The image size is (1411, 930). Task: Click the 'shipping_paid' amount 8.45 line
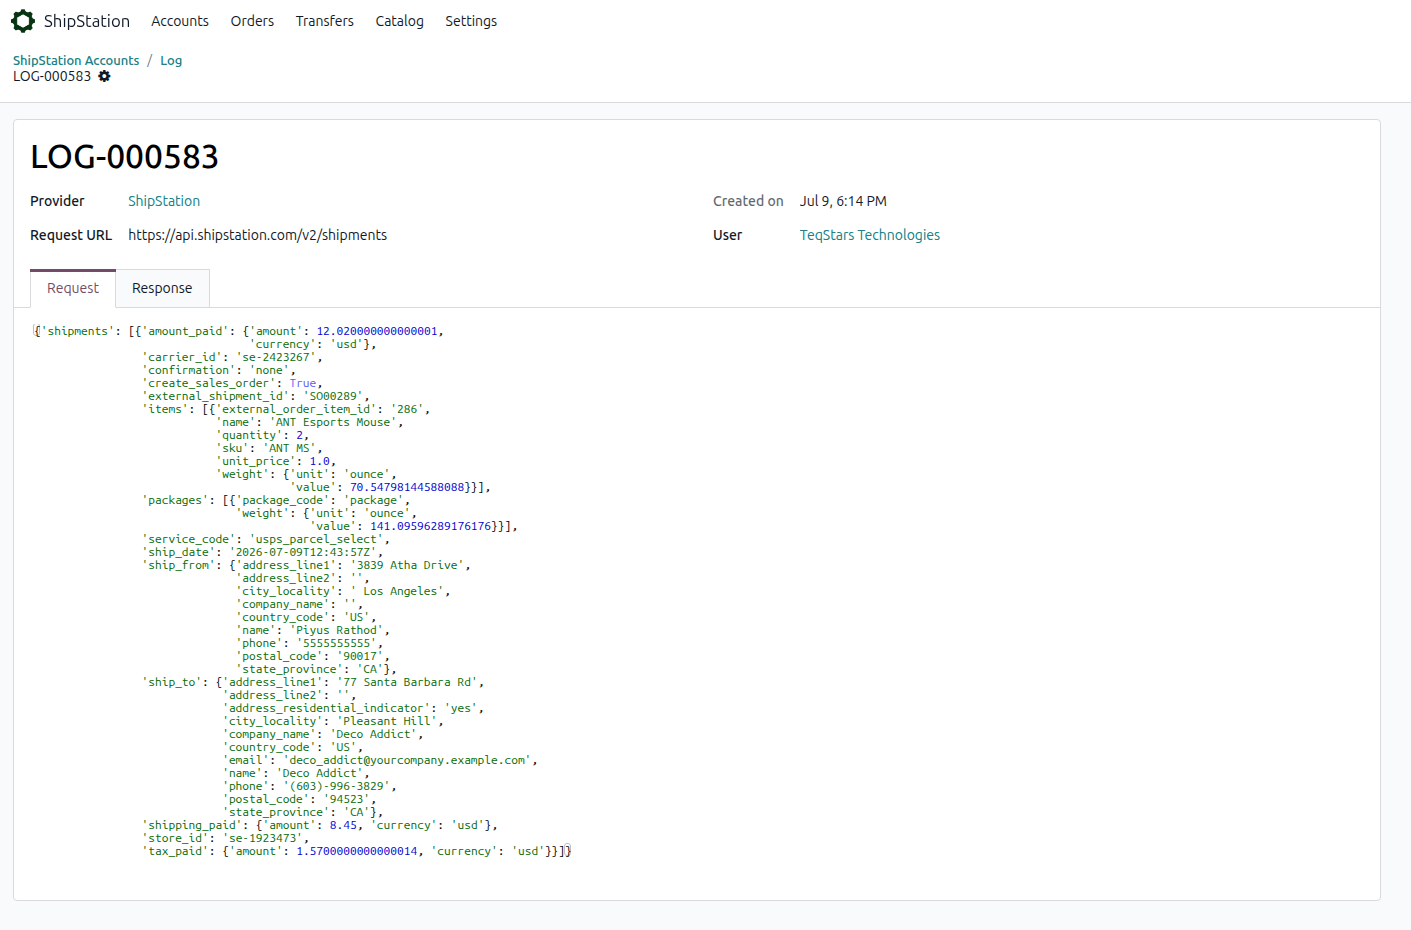click(x=320, y=825)
